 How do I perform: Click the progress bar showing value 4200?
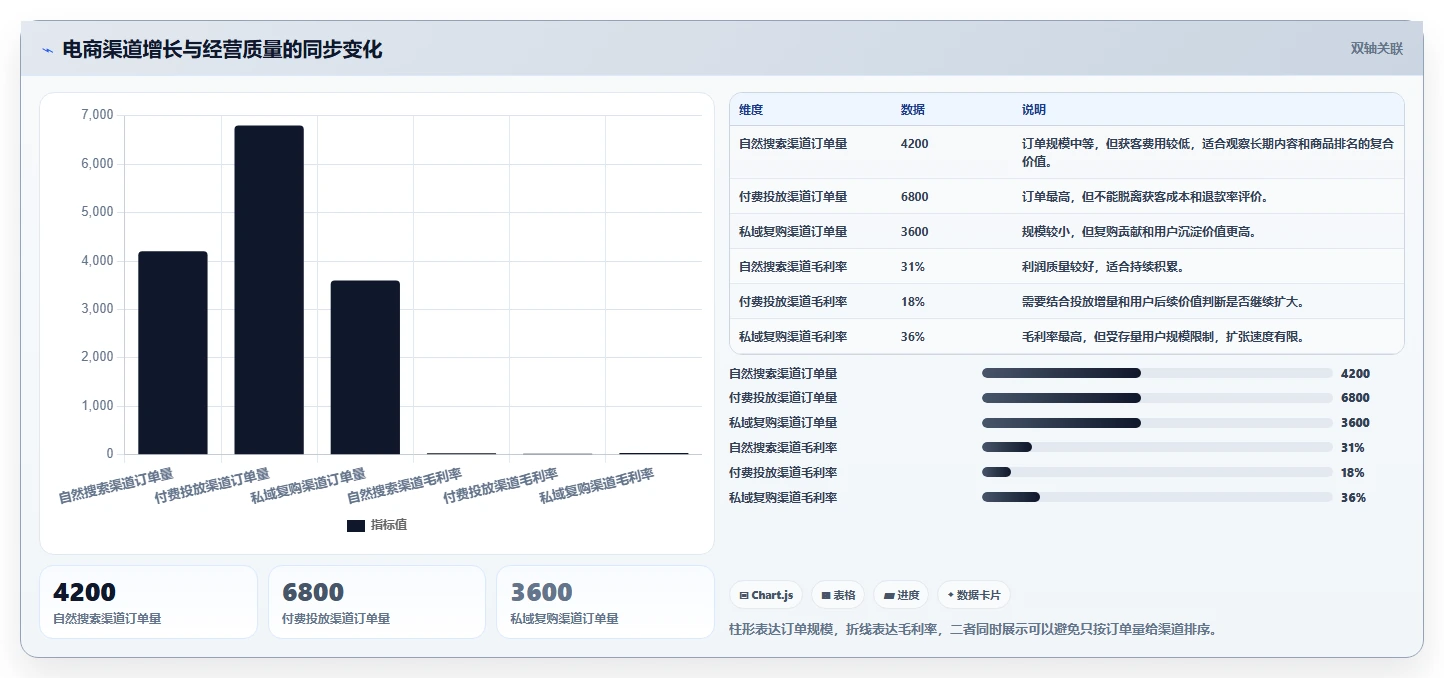pos(1157,373)
